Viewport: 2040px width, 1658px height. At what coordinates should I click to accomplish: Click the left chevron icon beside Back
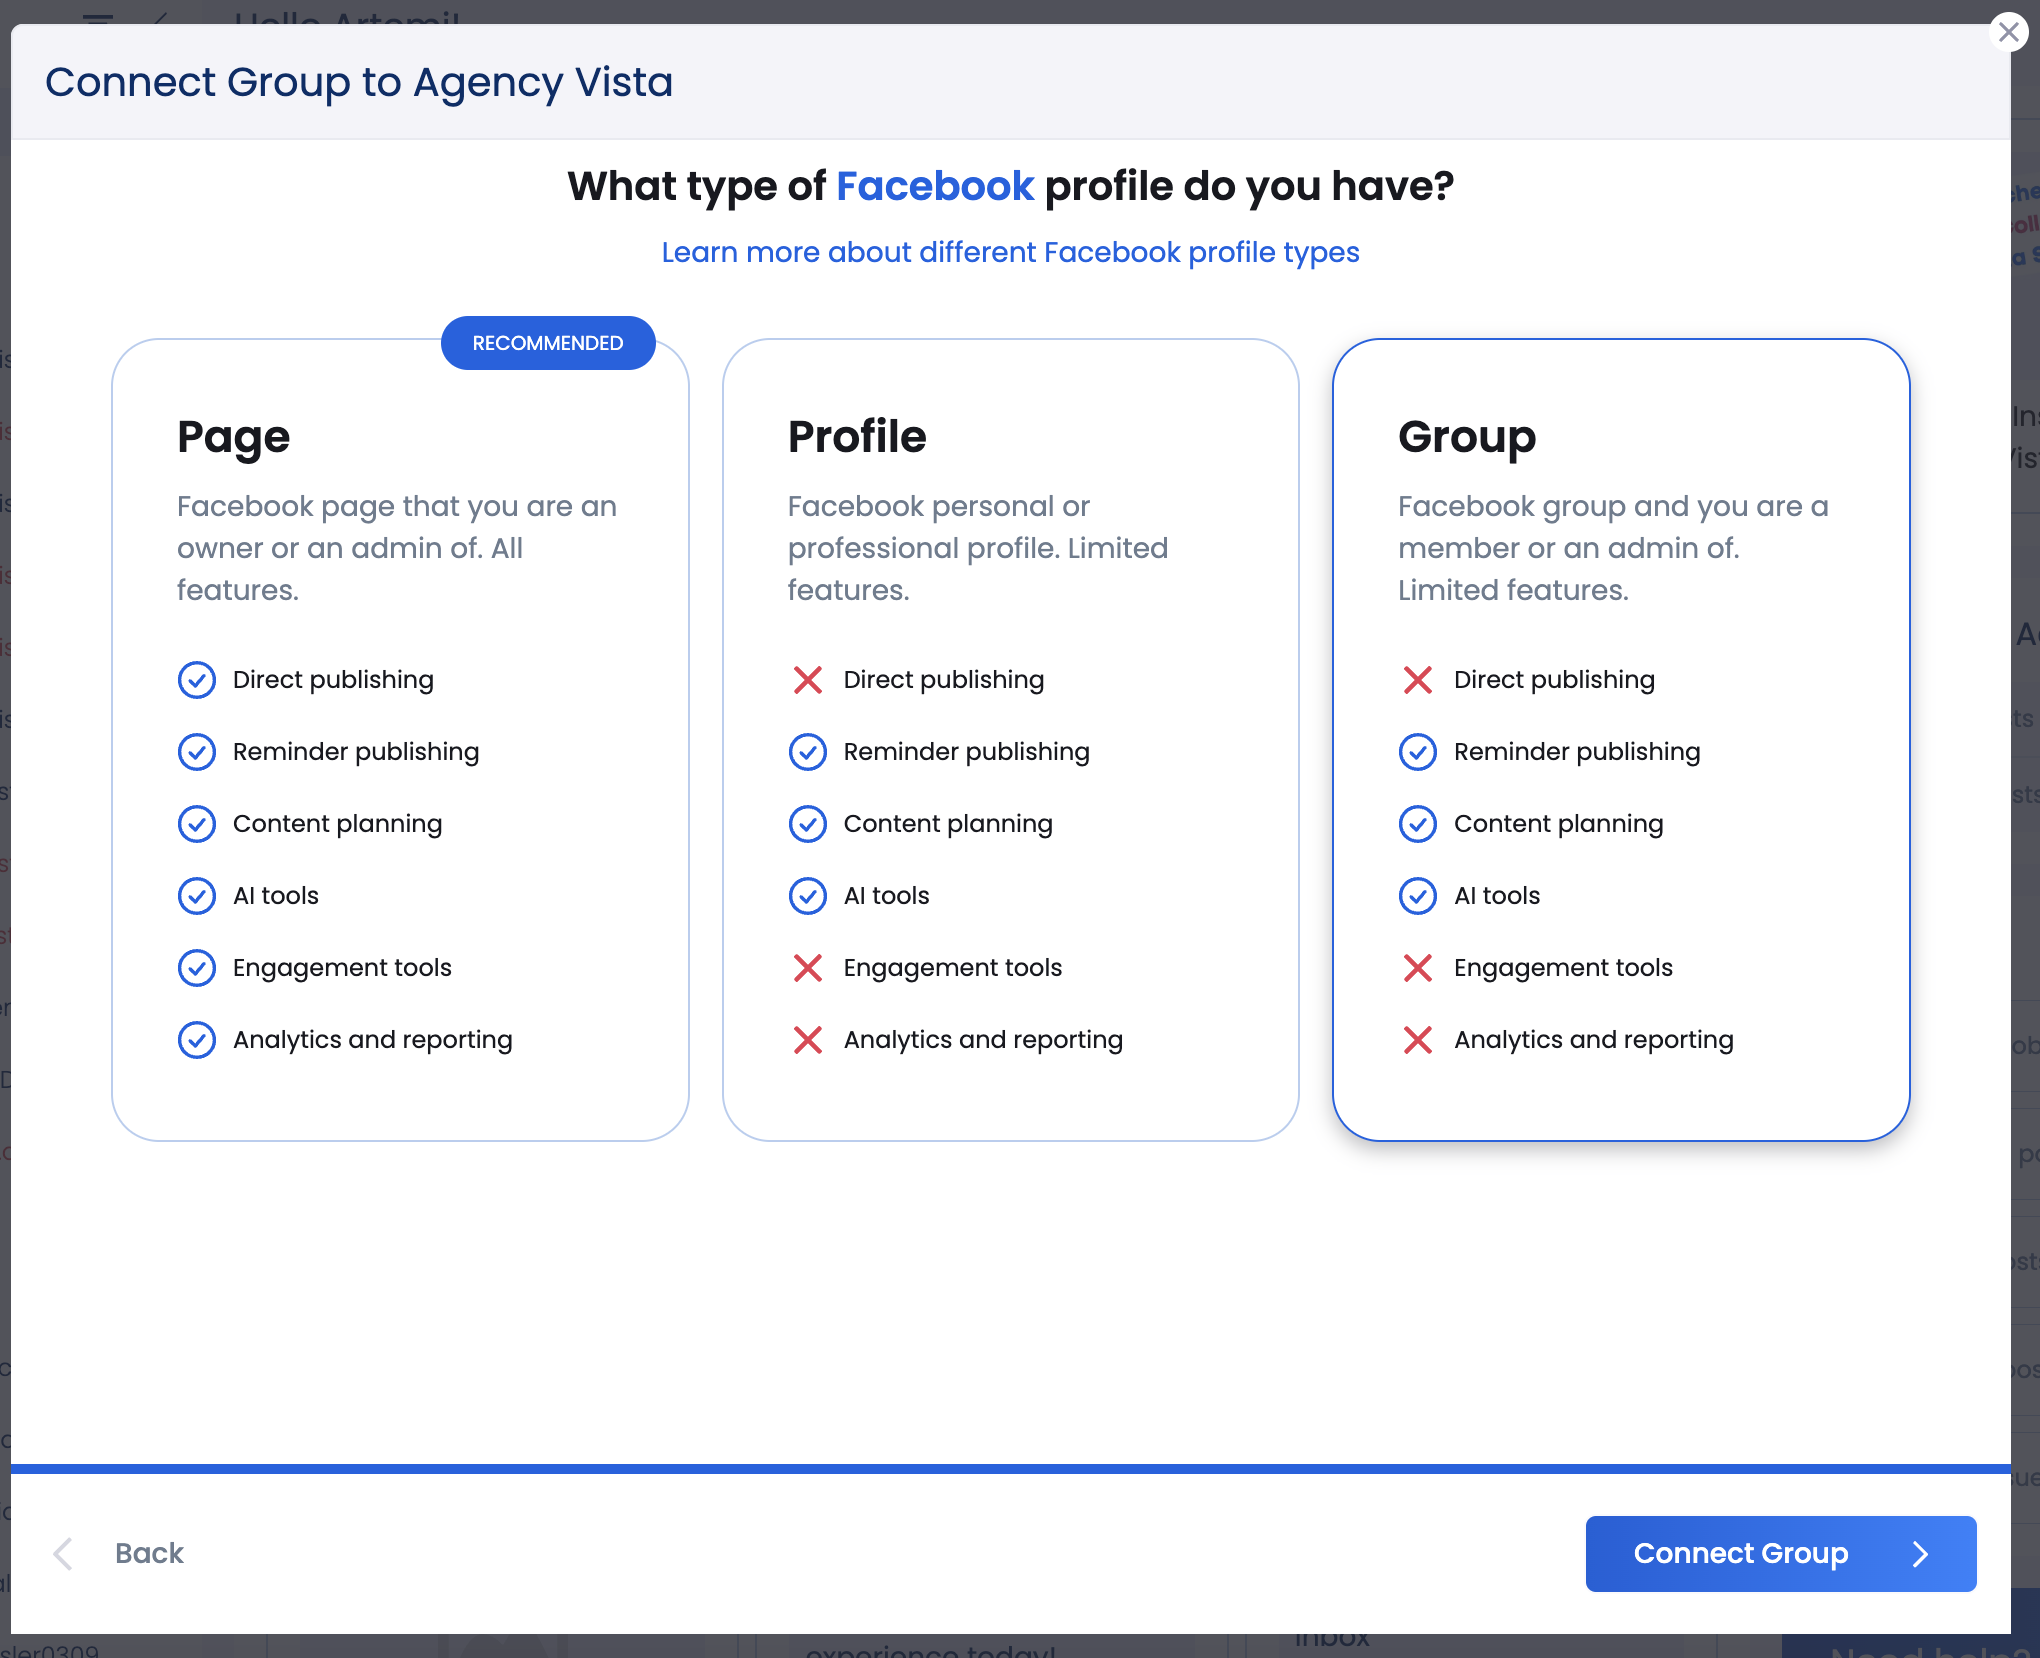[x=63, y=1554]
